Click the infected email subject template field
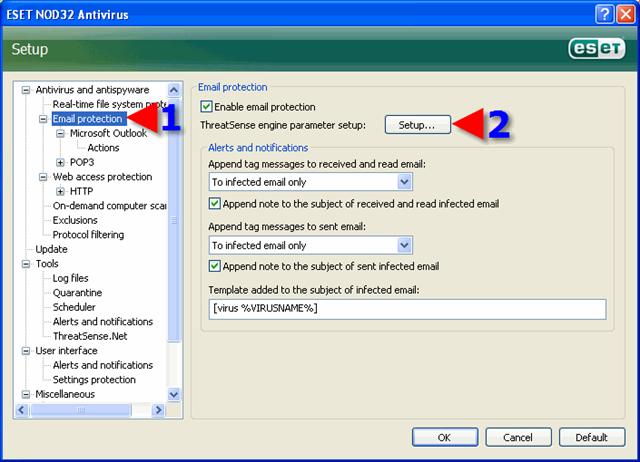The width and height of the screenshot is (640, 462). coord(407,309)
